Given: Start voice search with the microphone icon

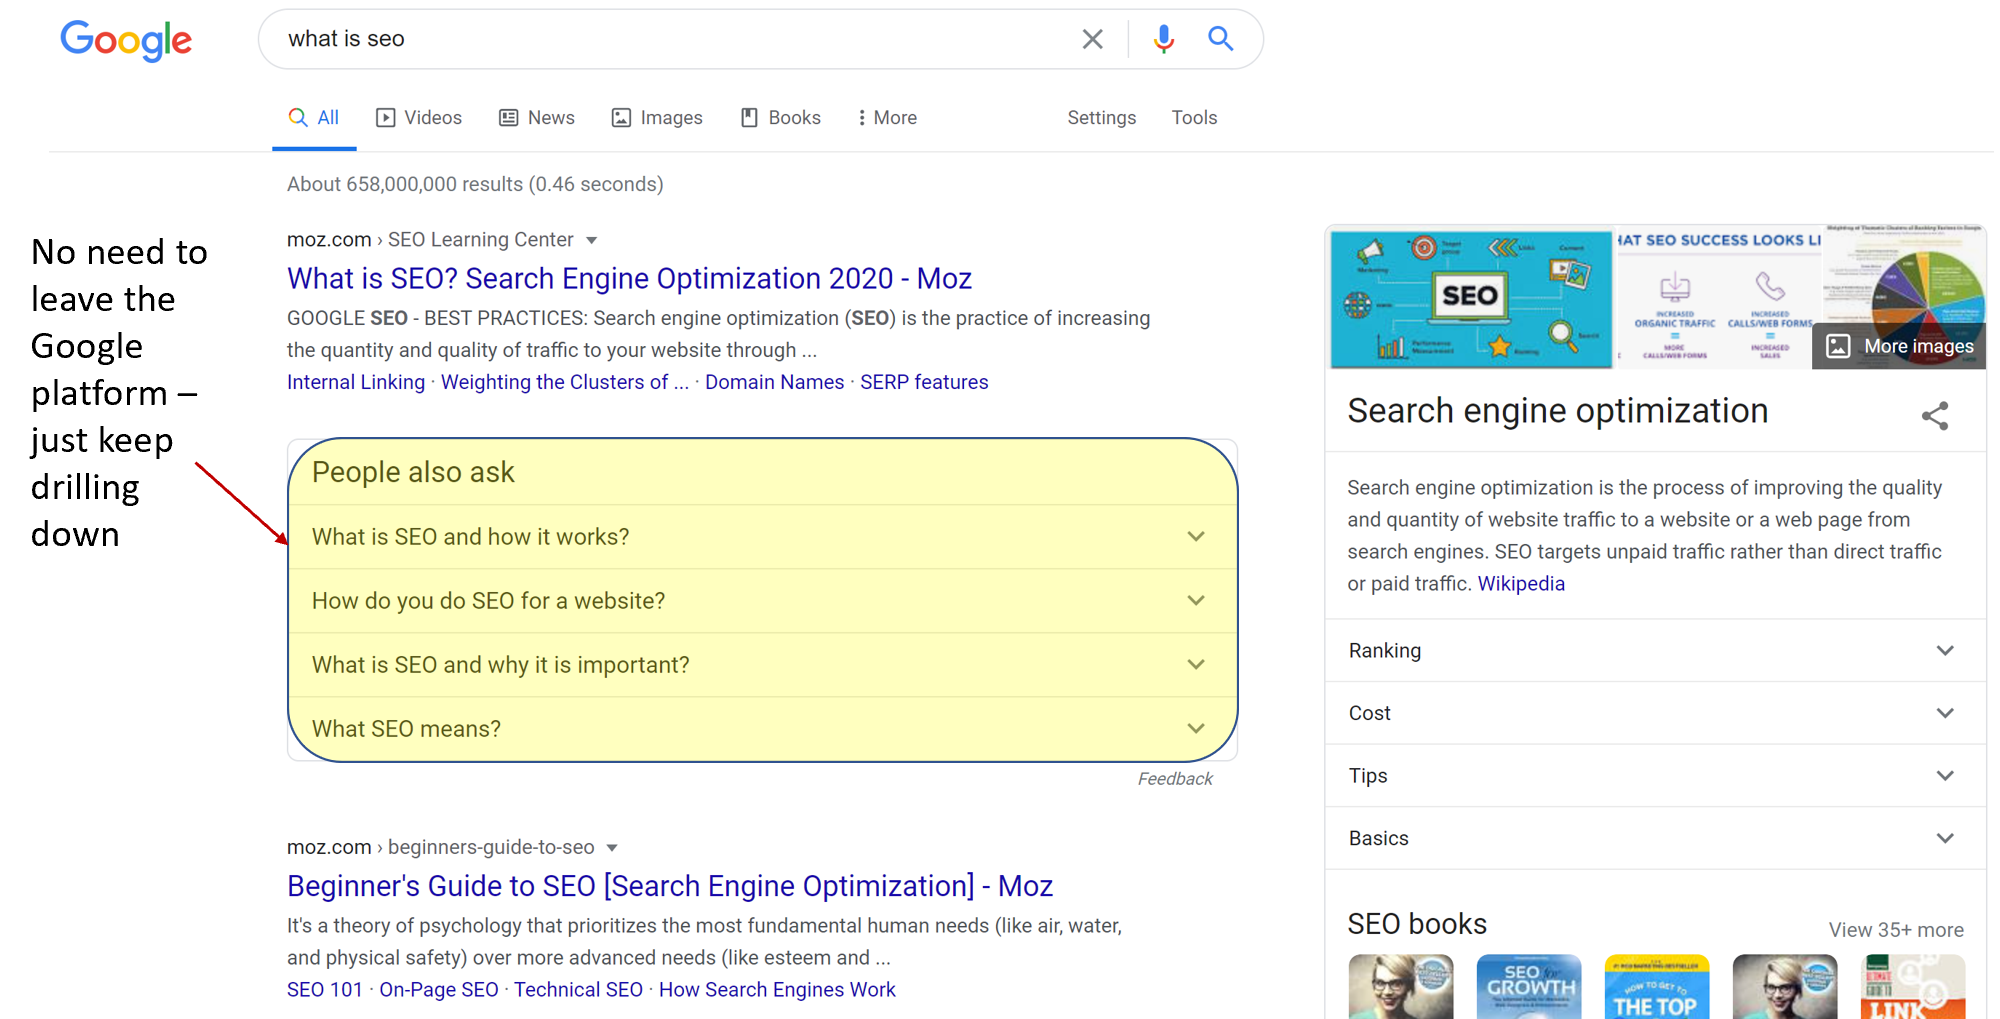Looking at the screenshot, I should pos(1163,39).
